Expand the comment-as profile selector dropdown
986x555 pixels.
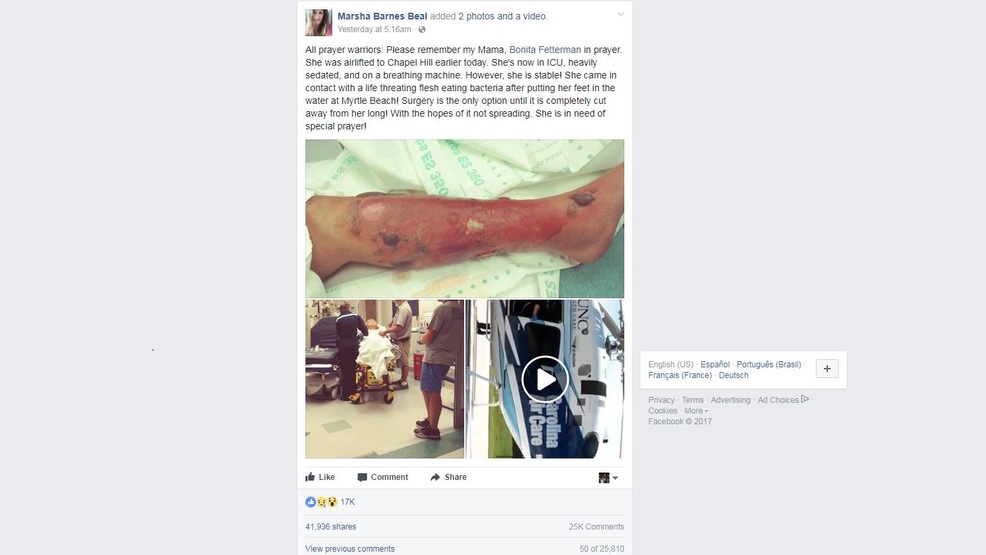[x=608, y=478]
